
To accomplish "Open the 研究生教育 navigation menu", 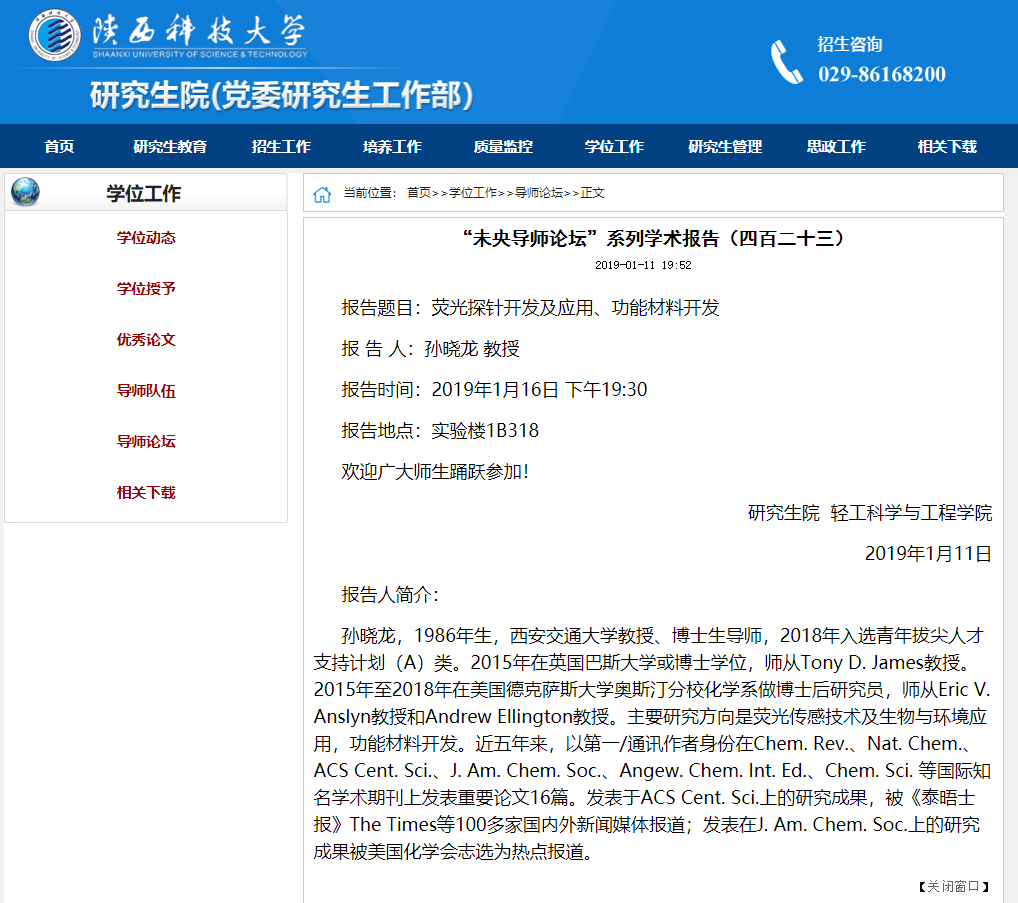I will [170, 146].
